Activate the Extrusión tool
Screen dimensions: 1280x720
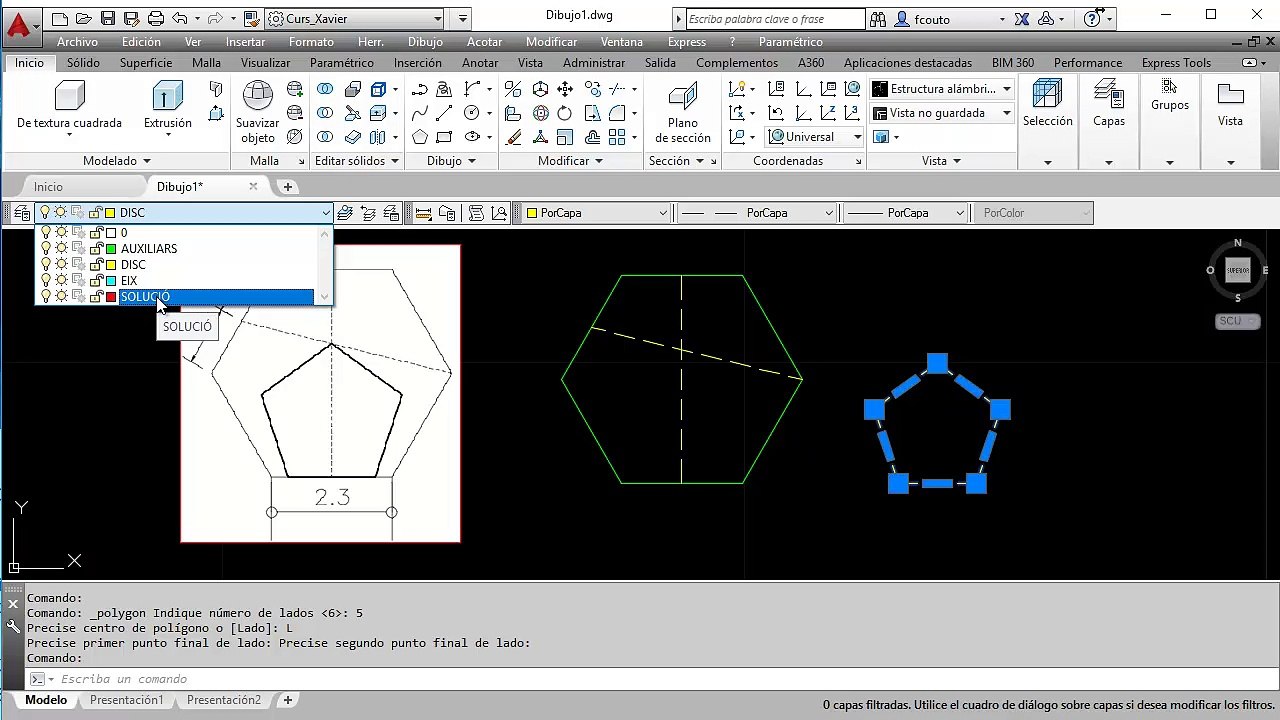coord(167,105)
